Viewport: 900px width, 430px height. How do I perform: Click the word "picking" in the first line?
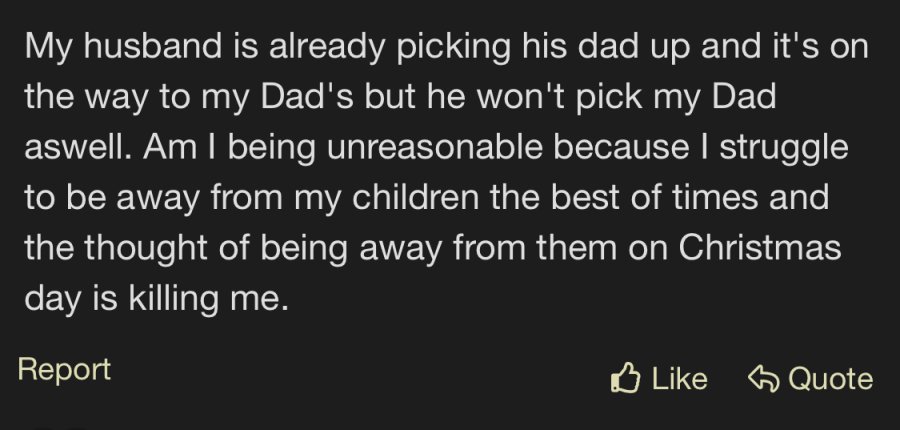click(453, 47)
